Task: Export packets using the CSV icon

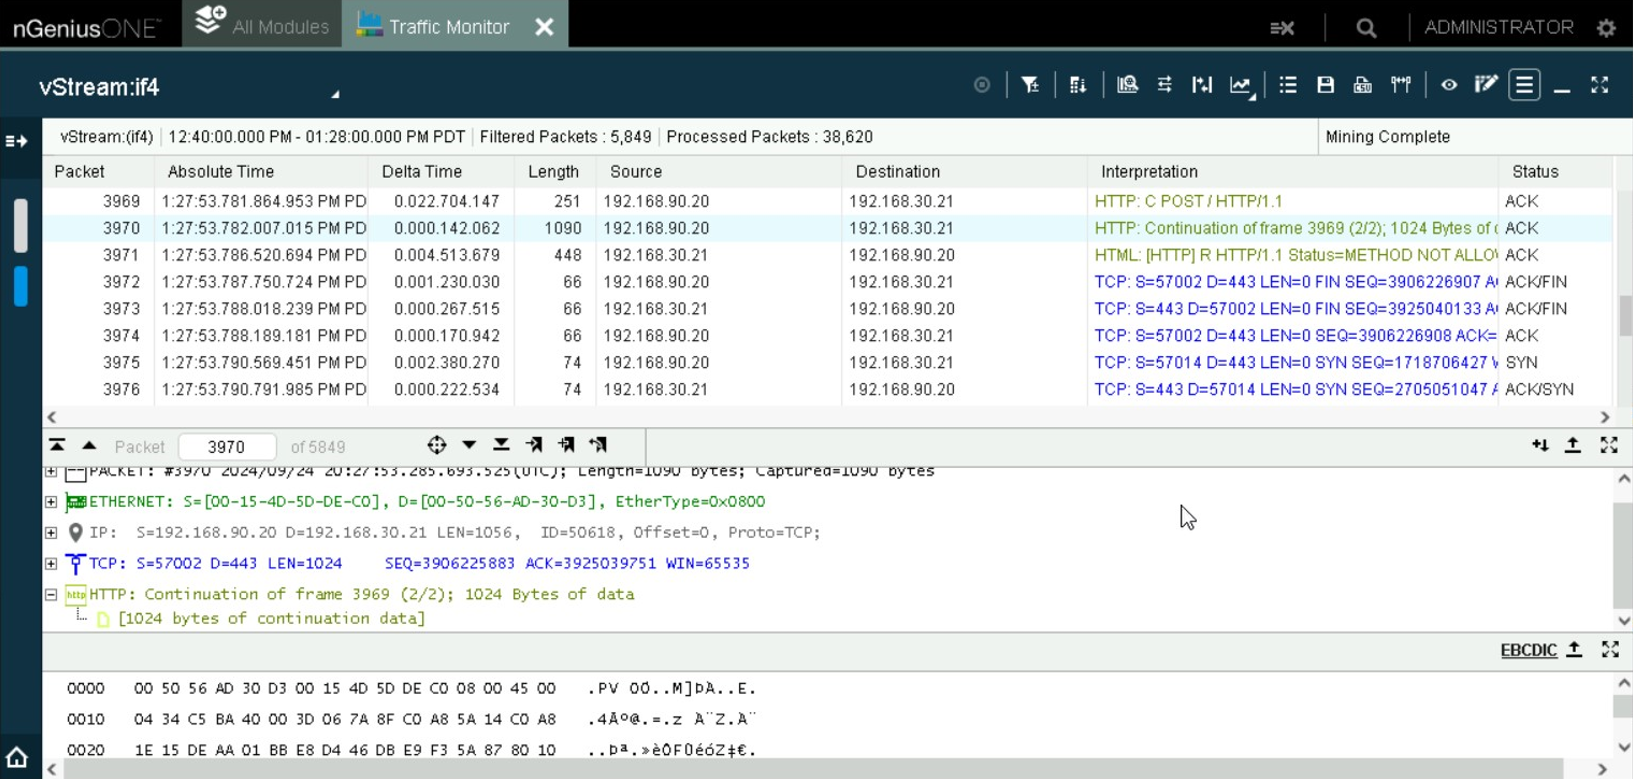Action: pos(1362,86)
